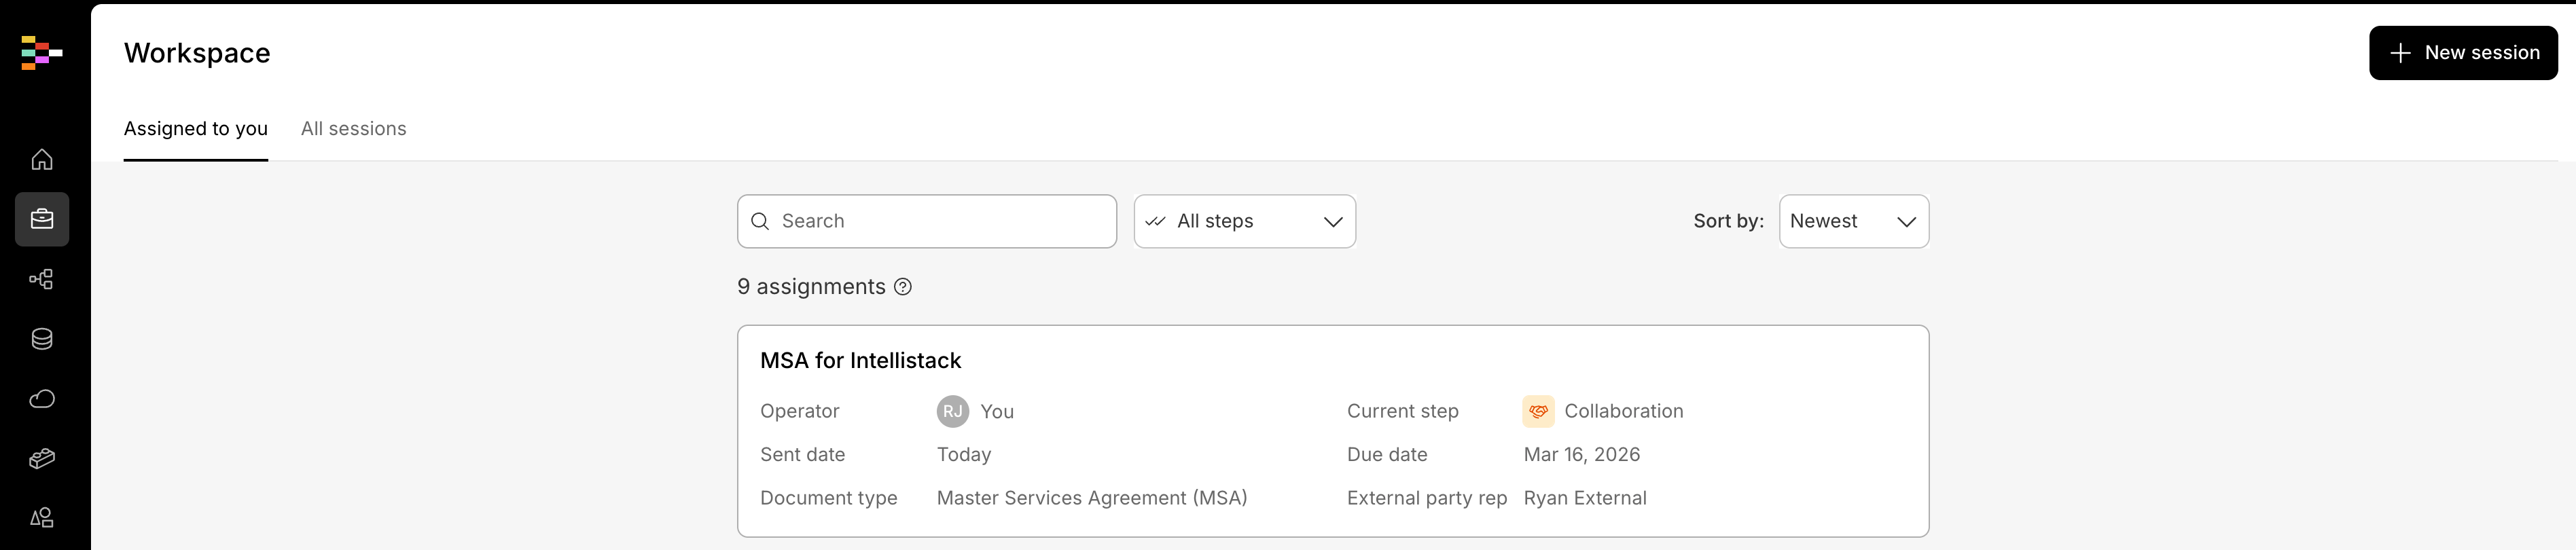Focus the Search input field
2576x550 pixels.
coord(940,221)
